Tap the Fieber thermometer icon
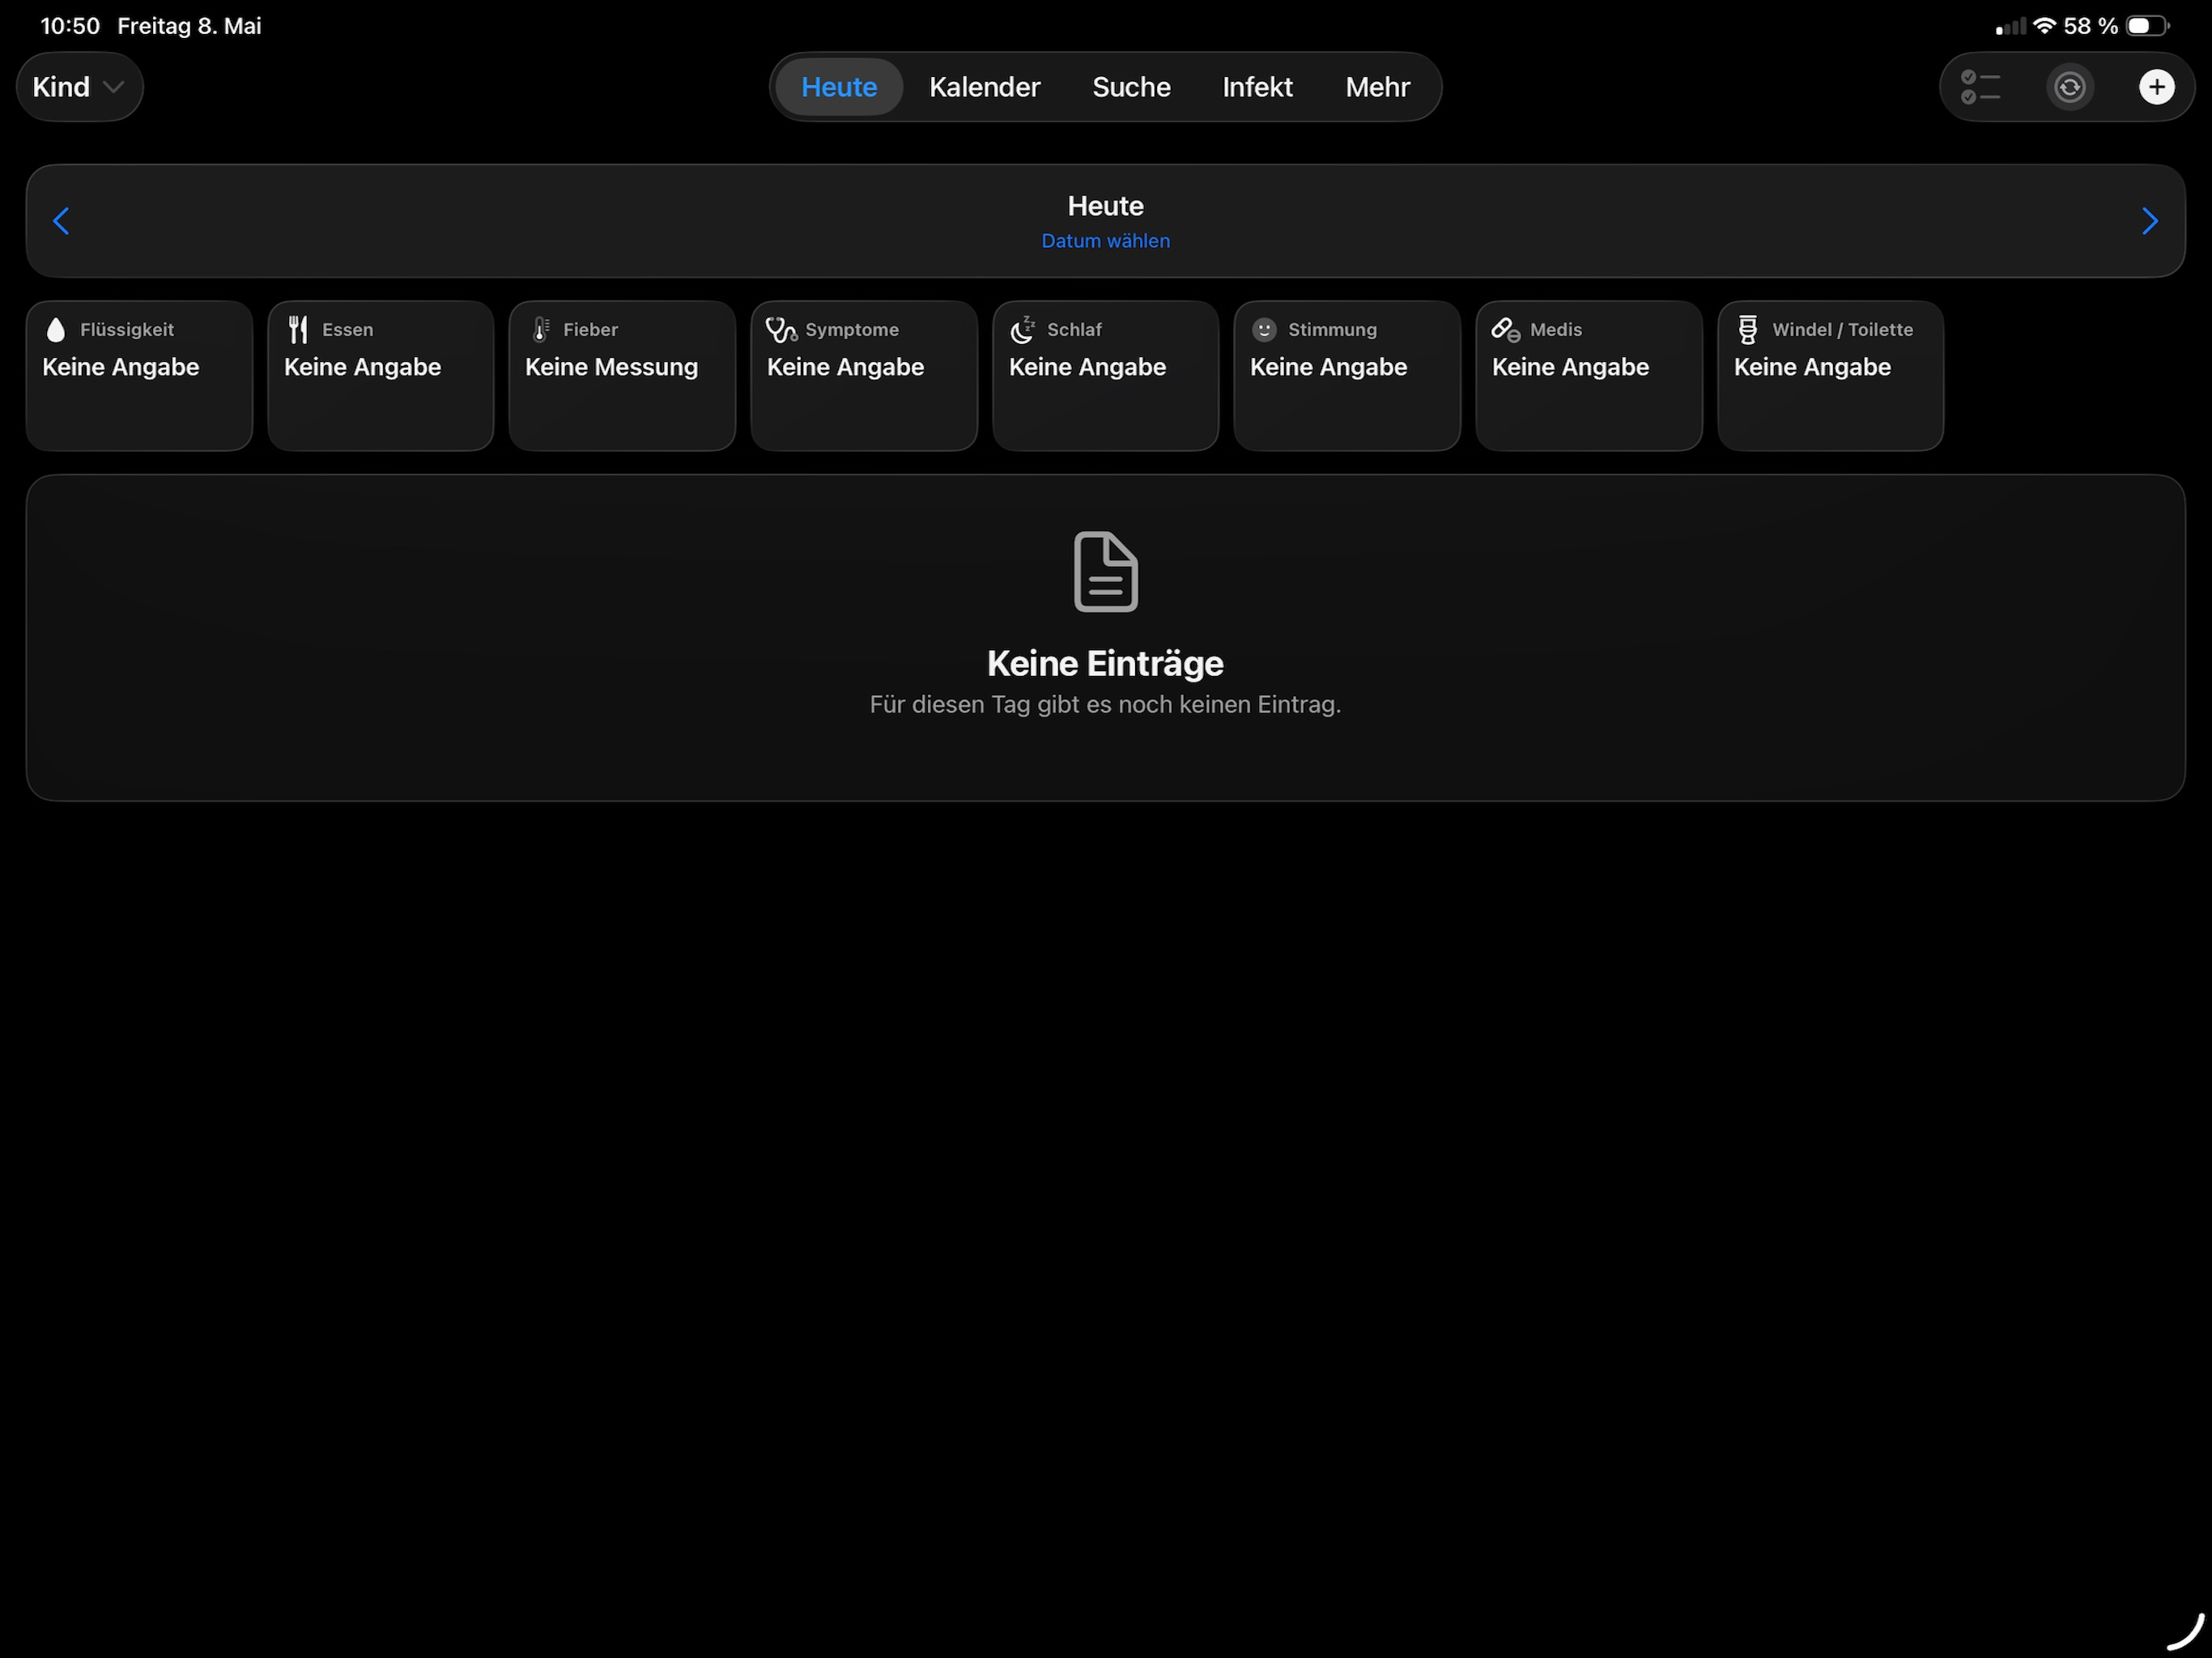The width and height of the screenshot is (2212, 1658). click(x=541, y=330)
